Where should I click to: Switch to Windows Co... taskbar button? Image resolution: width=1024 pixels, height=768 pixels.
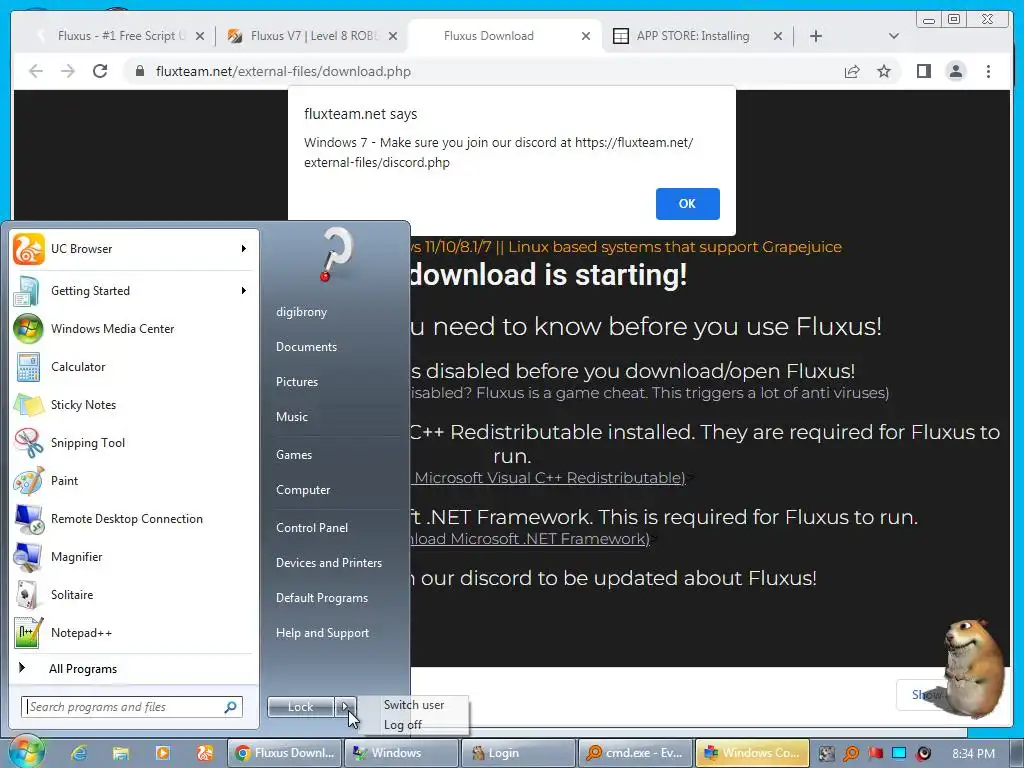752,753
